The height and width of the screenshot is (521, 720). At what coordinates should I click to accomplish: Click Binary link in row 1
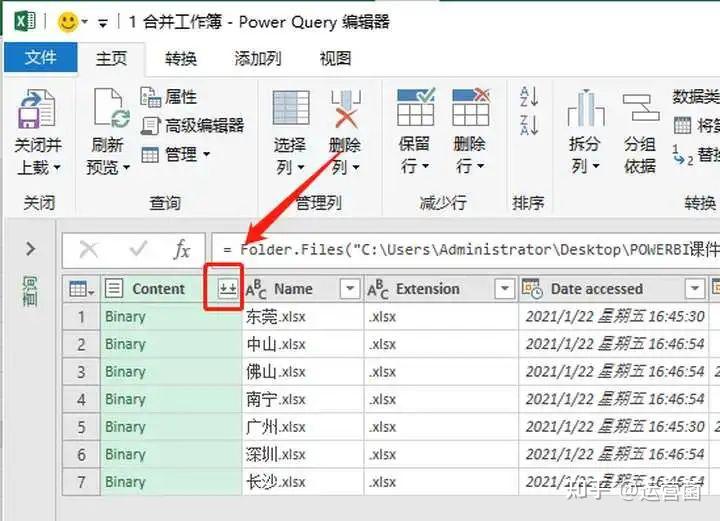pos(125,317)
